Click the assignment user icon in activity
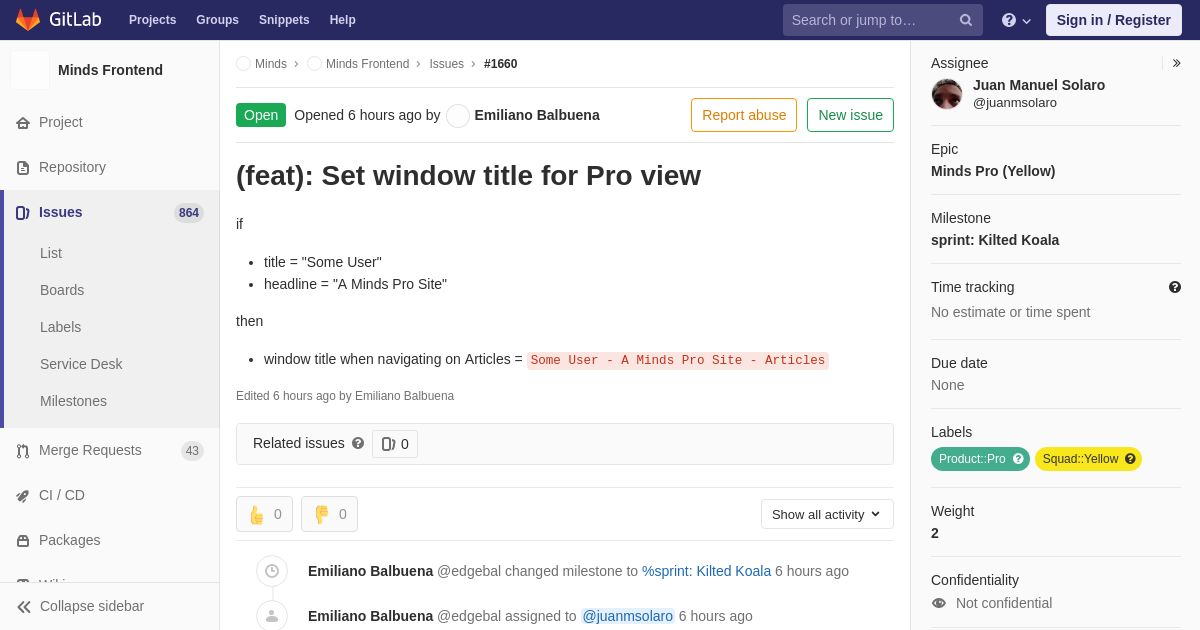This screenshot has width=1200, height=630. tap(272, 616)
